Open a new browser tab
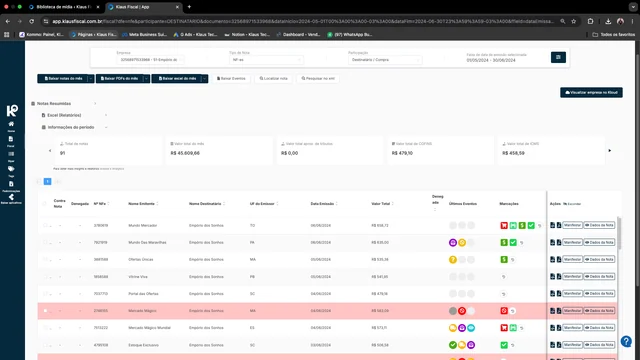Image resolution: width=640 pixels, height=360 pixels. (x=189, y=7)
